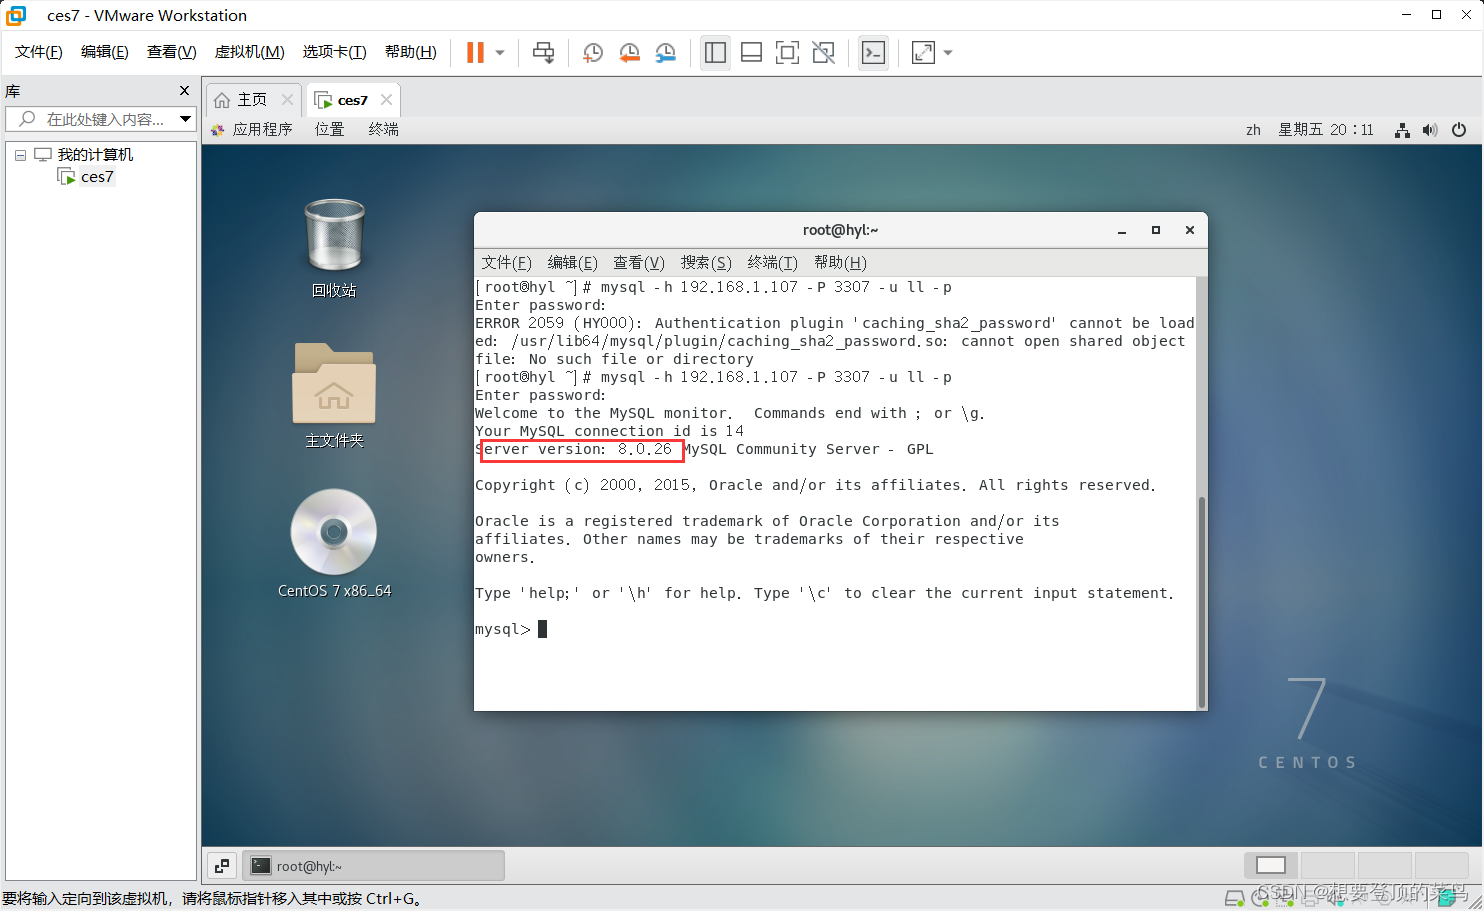This screenshot has width=1484, height=911.
Task: Open the snapshot manager
Action: [x=665, y=53]
